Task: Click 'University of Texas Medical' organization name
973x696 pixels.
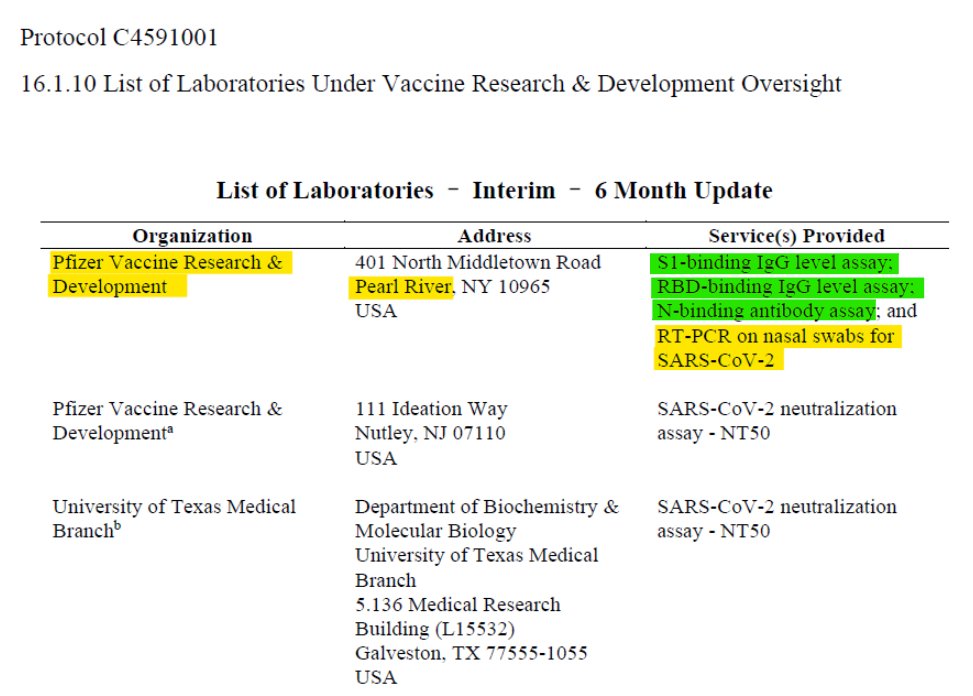Action: 174,507
